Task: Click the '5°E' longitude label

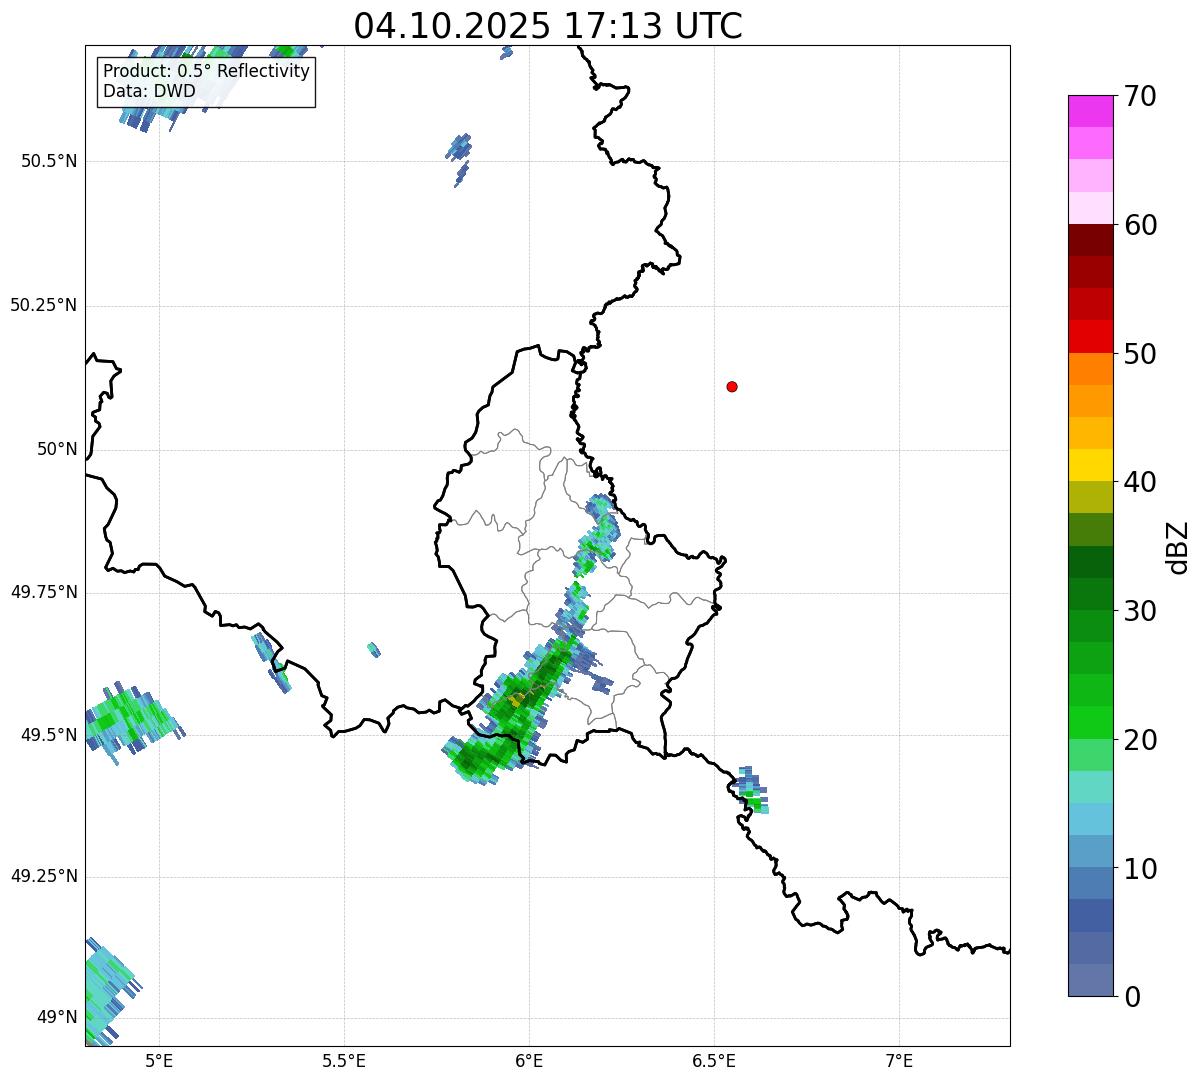Action: click(x=159, y=1060)
